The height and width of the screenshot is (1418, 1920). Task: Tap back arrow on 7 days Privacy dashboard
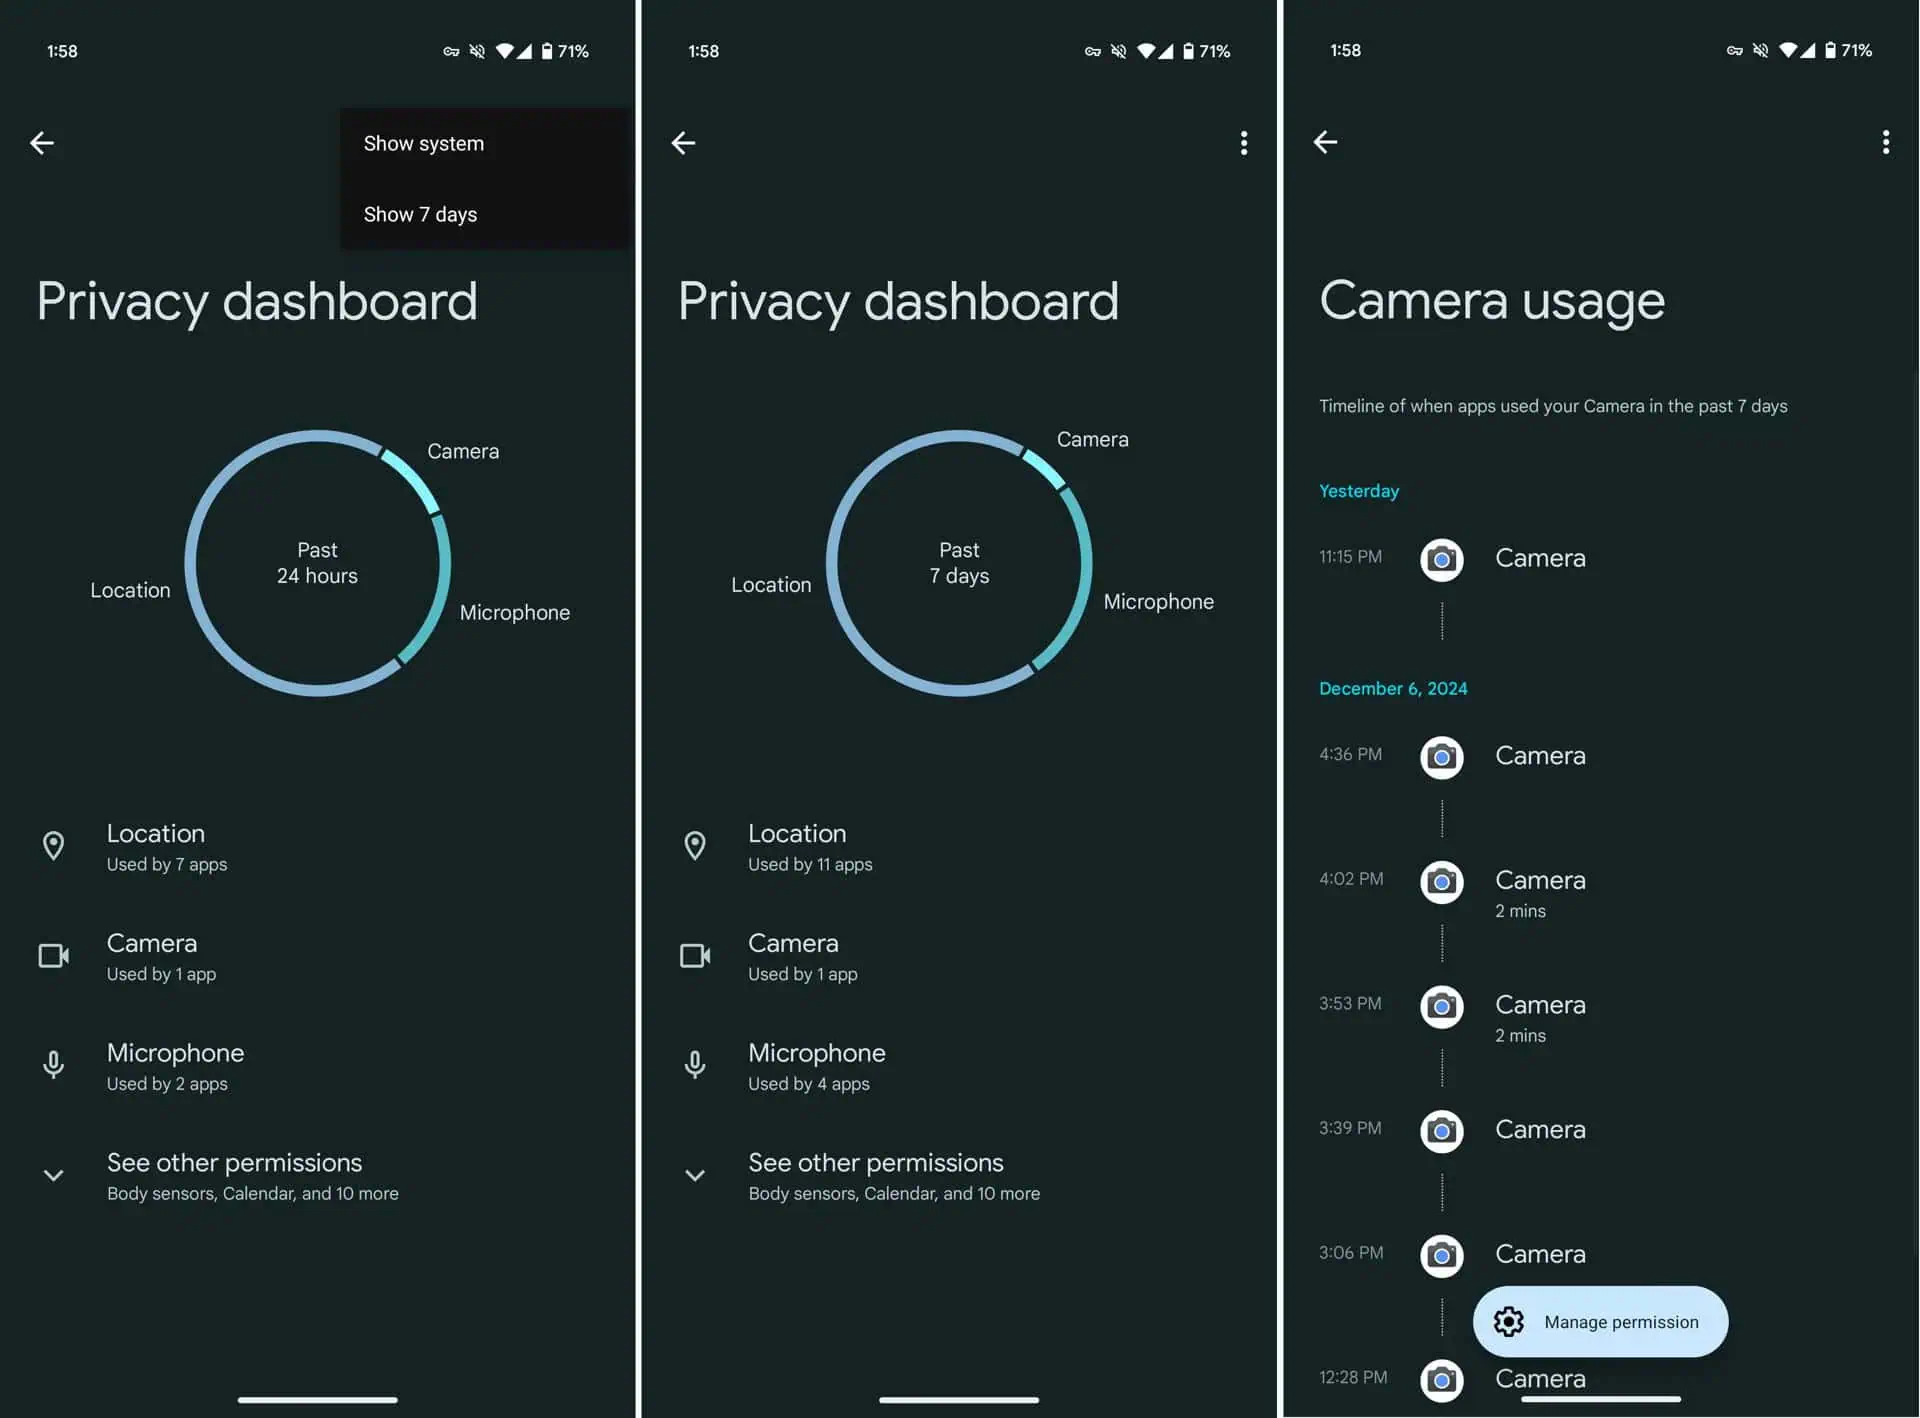click(x=683, y=143)
